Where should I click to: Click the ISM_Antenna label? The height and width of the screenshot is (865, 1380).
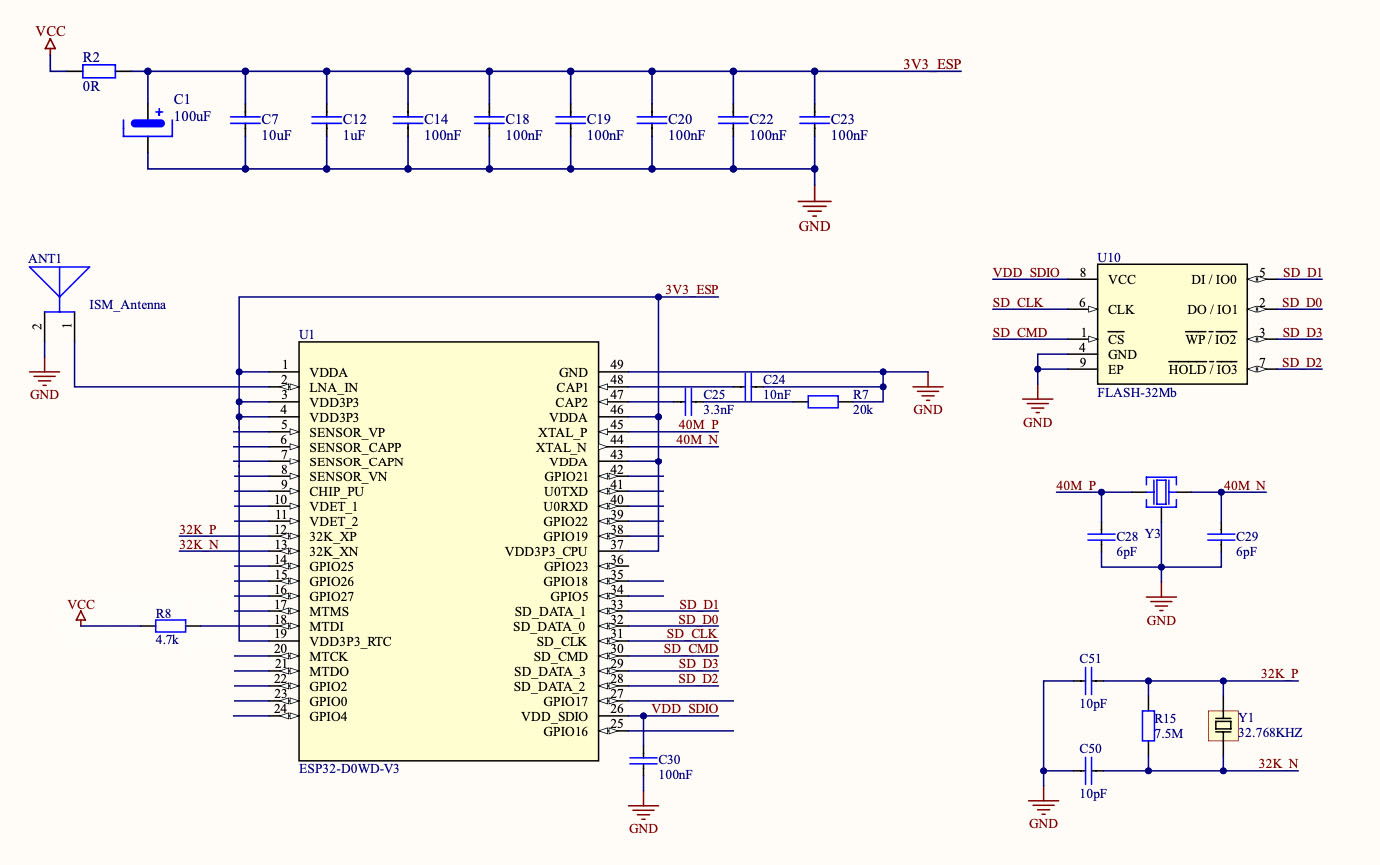[127, 305]
